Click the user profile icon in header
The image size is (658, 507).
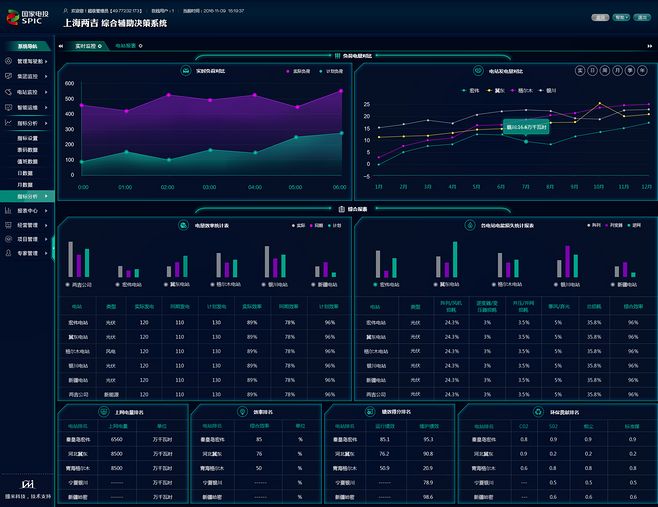[65, 10]
